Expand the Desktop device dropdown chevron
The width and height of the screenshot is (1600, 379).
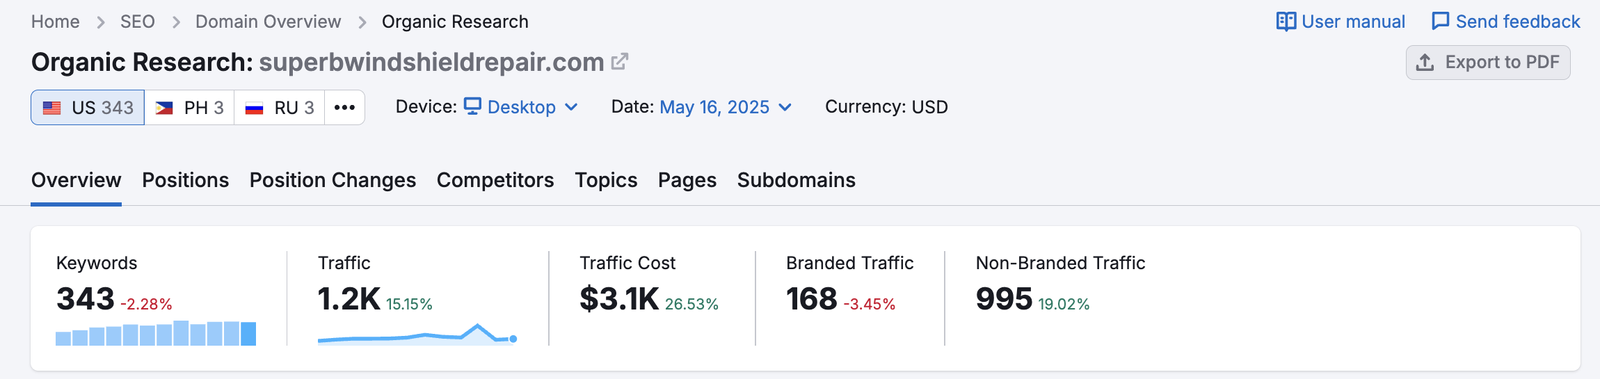coord(571,107)
